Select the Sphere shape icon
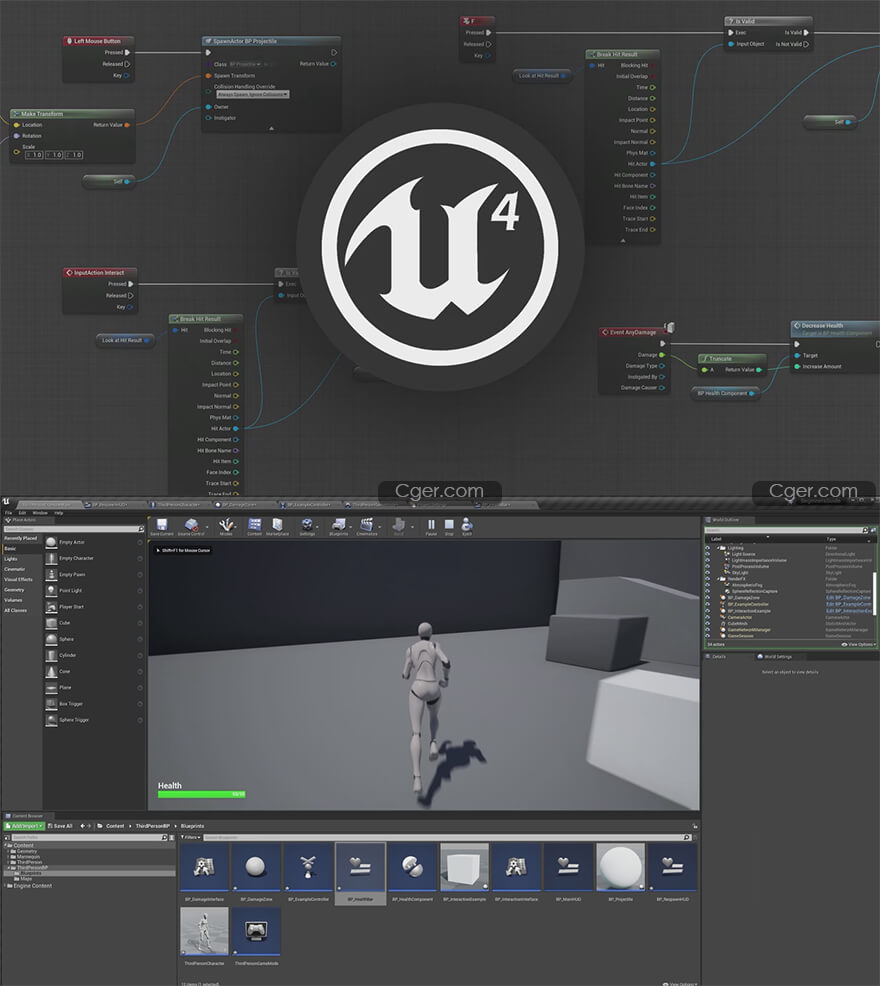This screenshot has height=986, width=880. [52, 639]
